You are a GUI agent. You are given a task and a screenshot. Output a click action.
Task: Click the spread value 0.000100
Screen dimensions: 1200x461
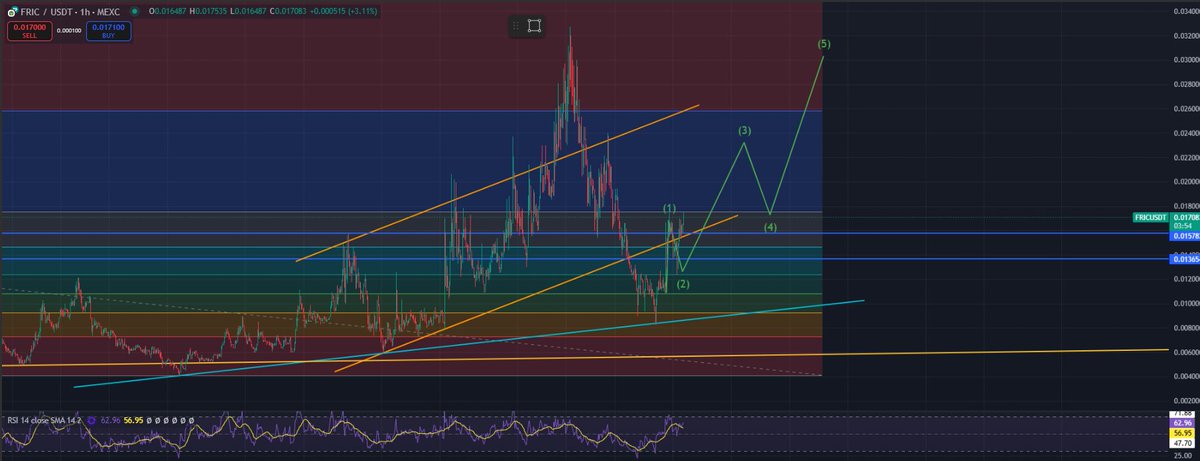[69, 30]
